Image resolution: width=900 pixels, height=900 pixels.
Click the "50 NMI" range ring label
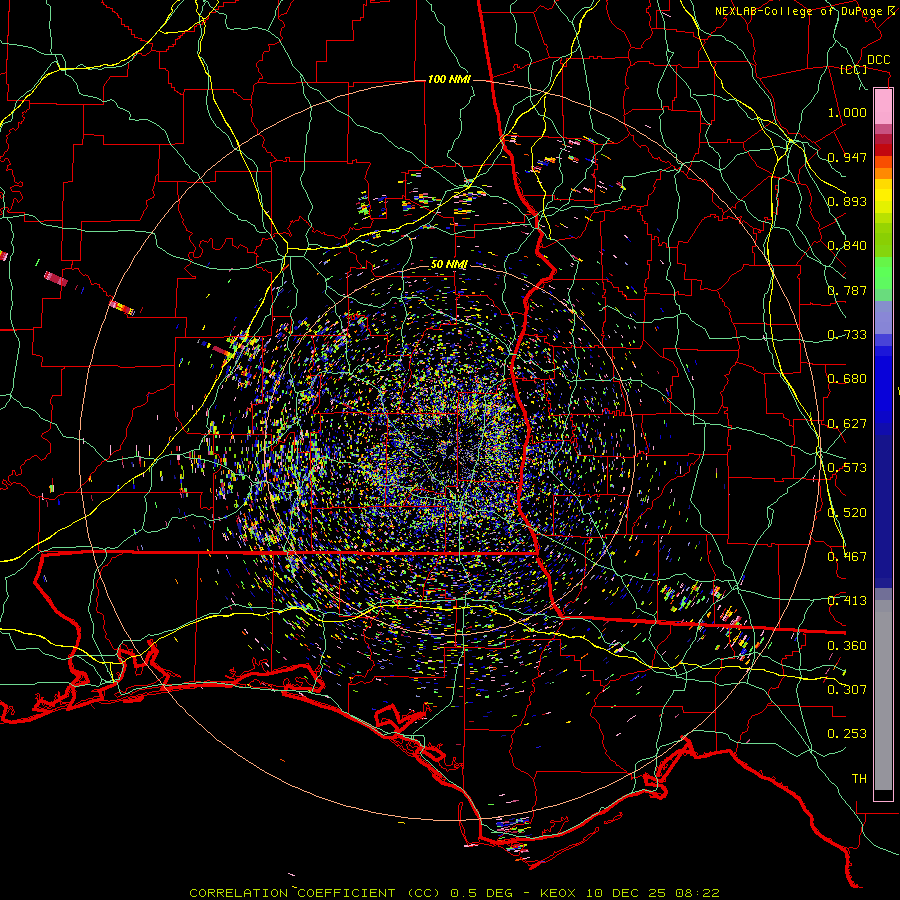pyautogui.click(x=449, y=265)
